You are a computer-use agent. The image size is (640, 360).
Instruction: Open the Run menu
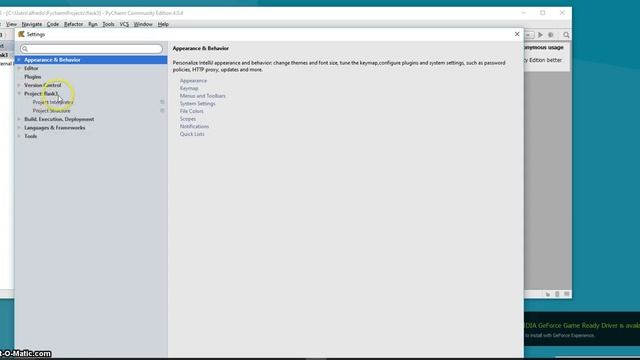pyautogui.click(x=93, y=24)
